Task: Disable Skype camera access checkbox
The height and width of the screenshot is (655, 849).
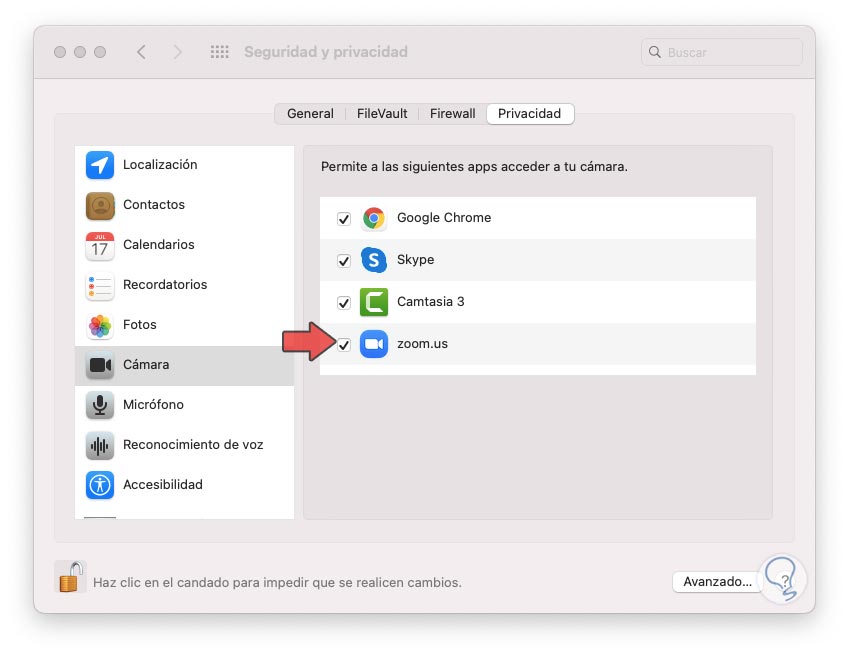Action: tap(344, 259)
